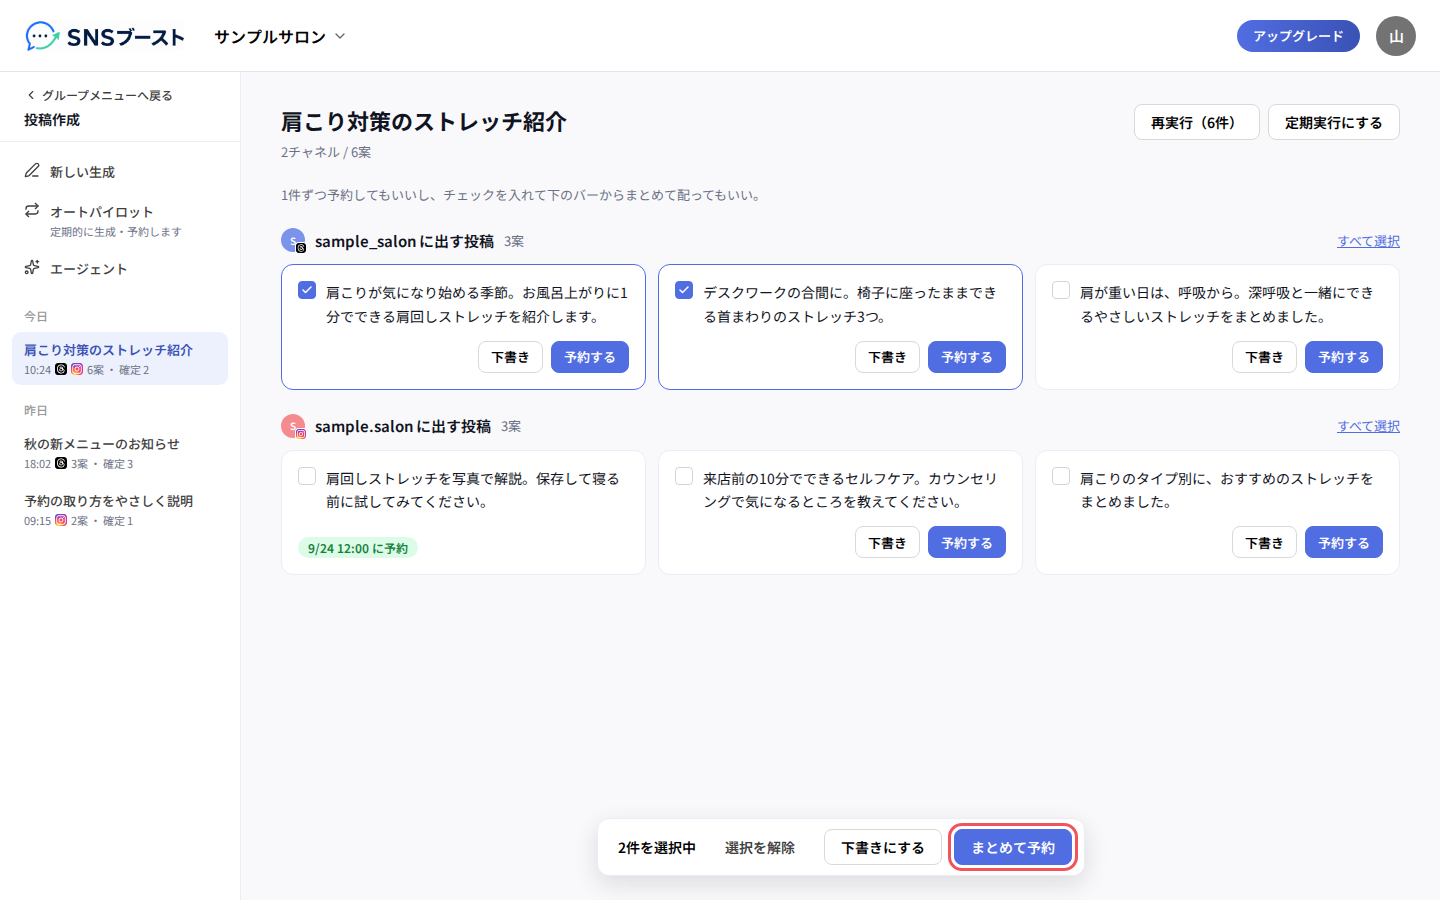
Task: Click the Instagram icon in the 09:15 history row
Action: click(61, 520)
